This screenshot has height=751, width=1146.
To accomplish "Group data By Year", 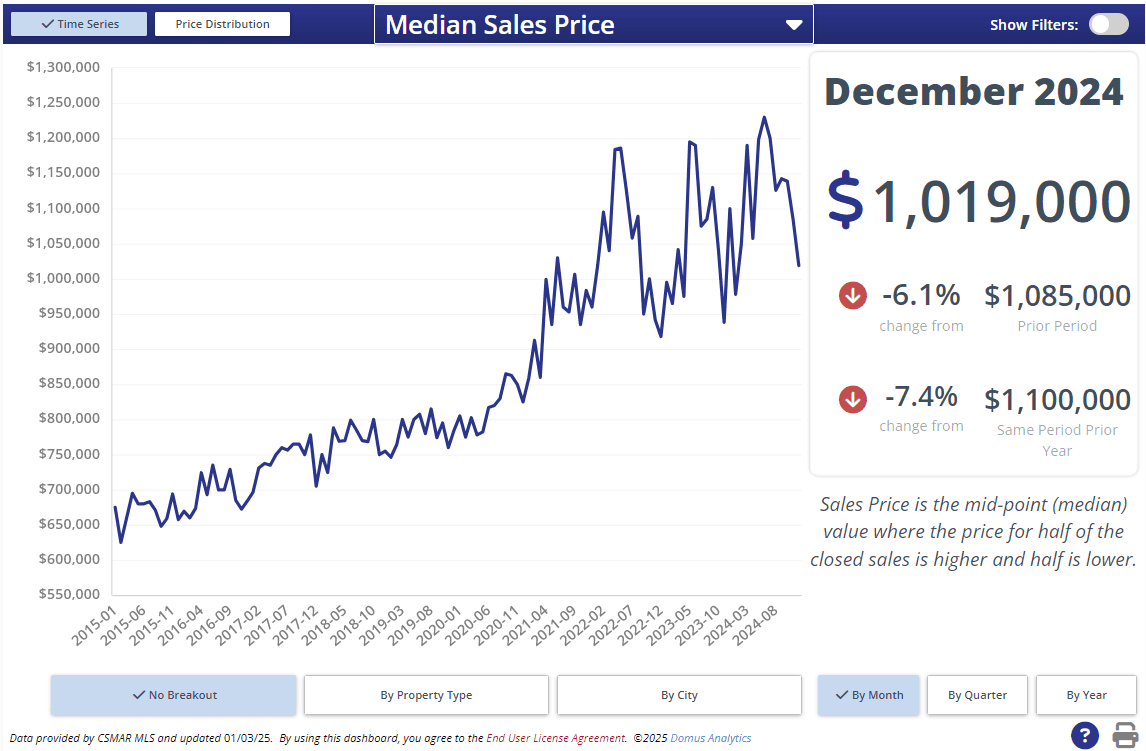I will (1086, 695).
